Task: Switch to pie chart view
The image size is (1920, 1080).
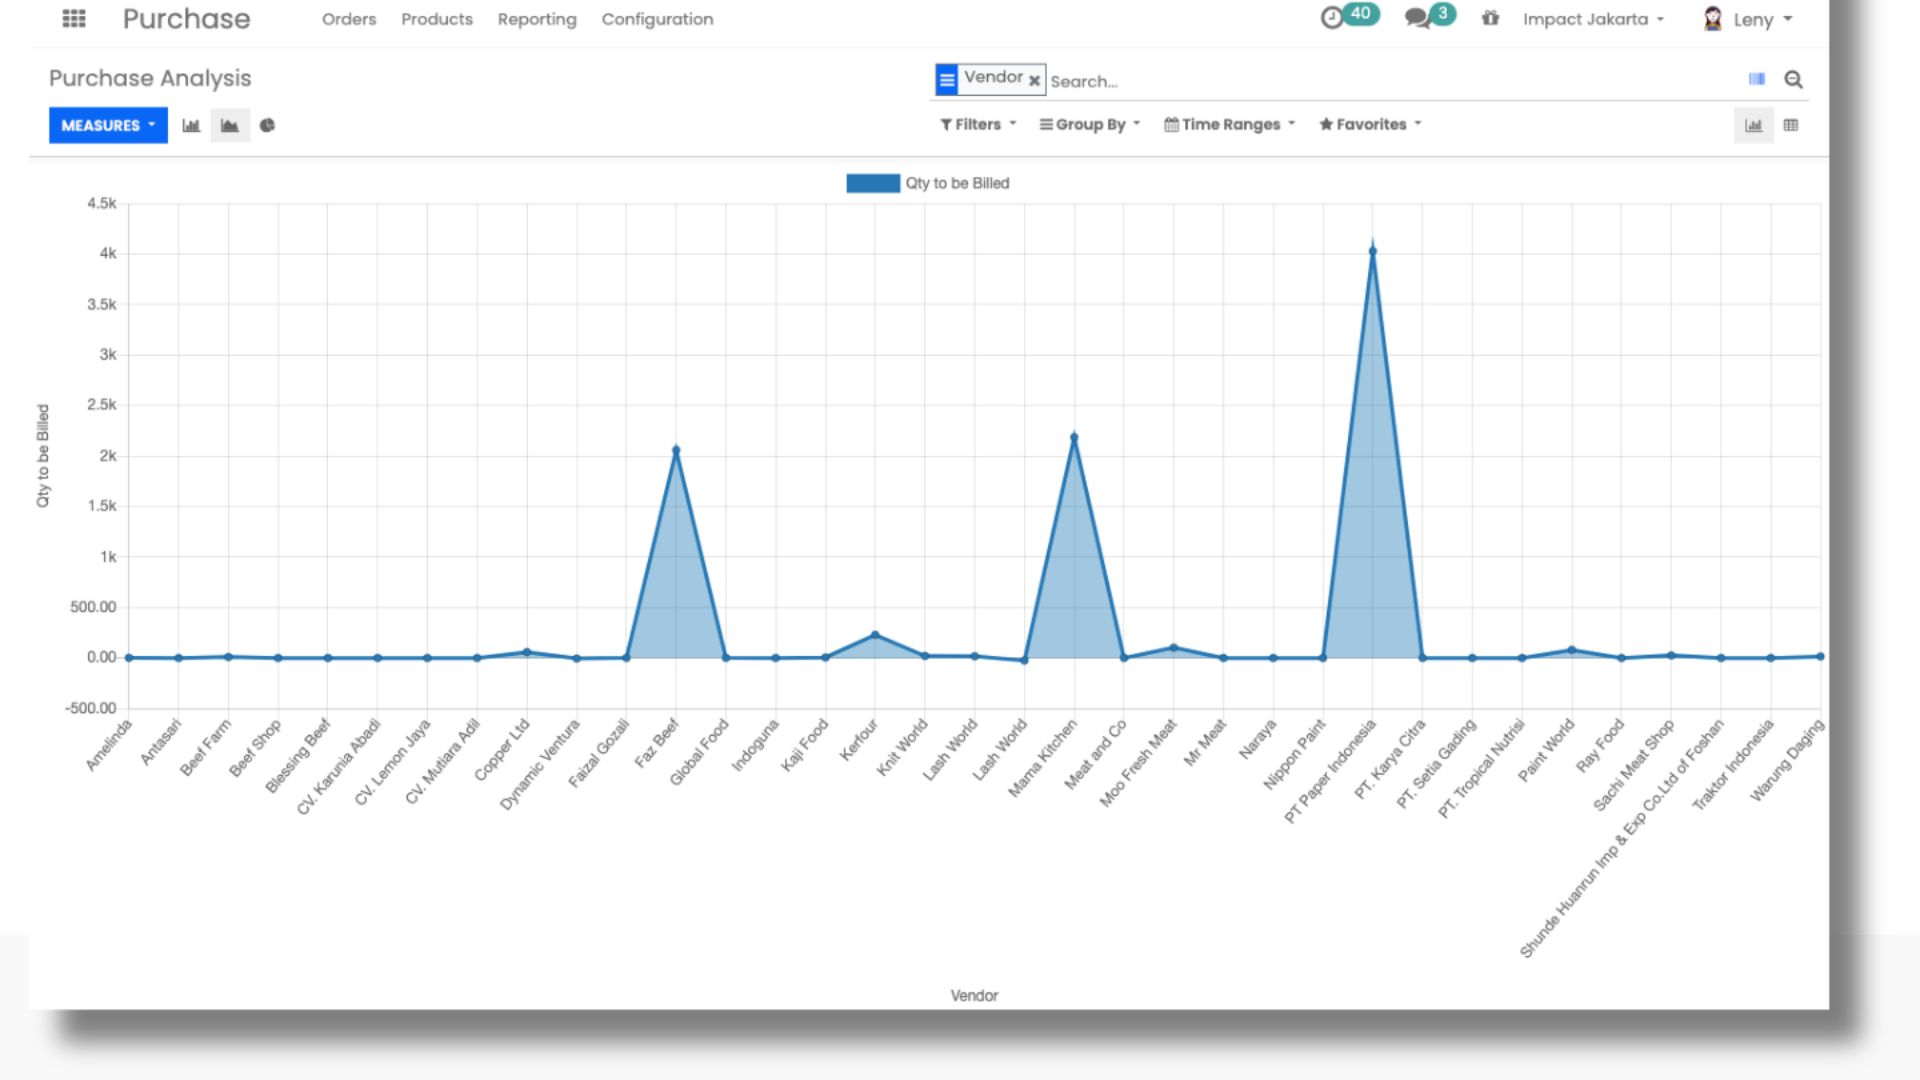Action: [267, 125]
